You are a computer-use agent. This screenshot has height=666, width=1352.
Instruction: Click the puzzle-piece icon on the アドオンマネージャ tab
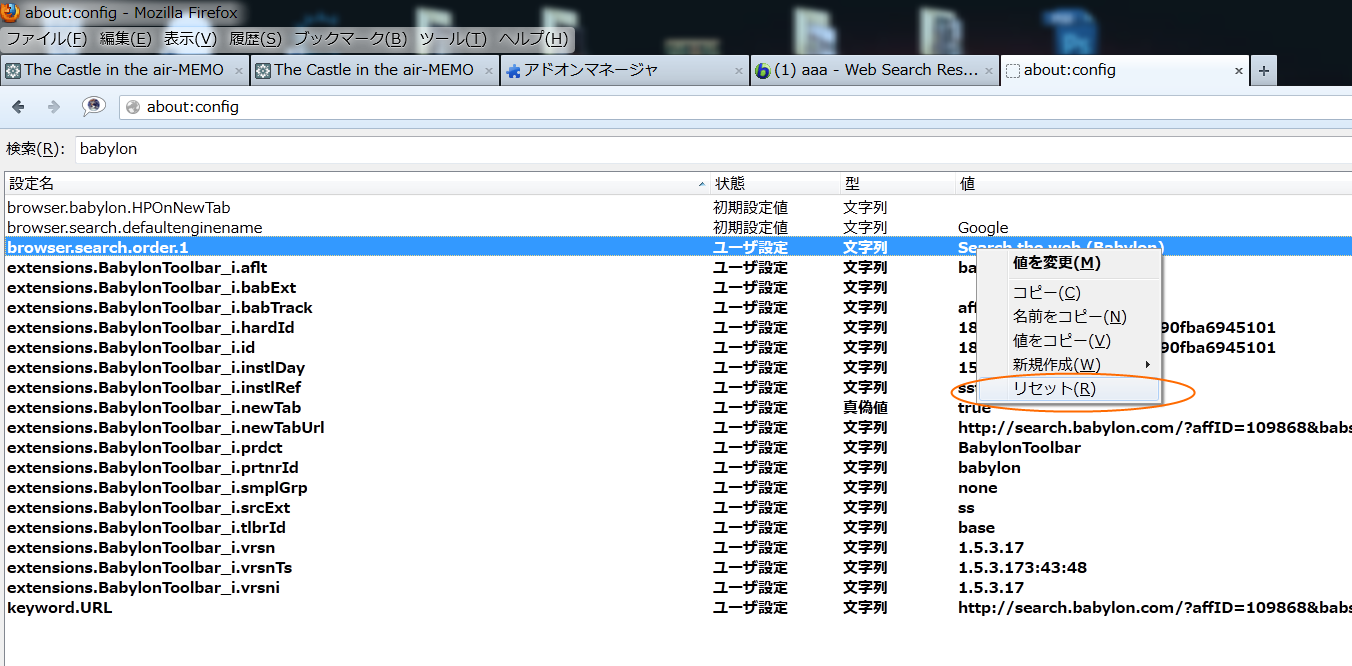point(514,70)
